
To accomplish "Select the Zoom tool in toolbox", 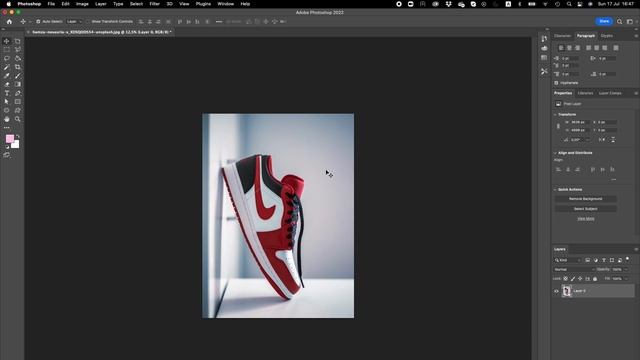I will click(18, 119).
